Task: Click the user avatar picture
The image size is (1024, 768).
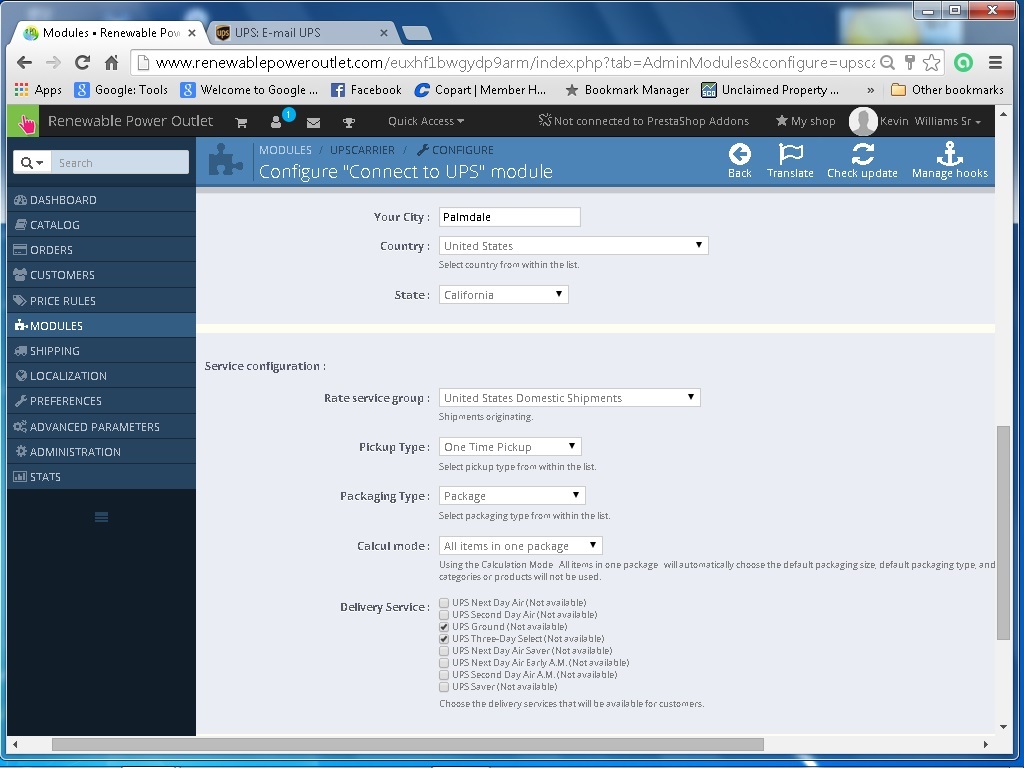Action: coord(863,121)
